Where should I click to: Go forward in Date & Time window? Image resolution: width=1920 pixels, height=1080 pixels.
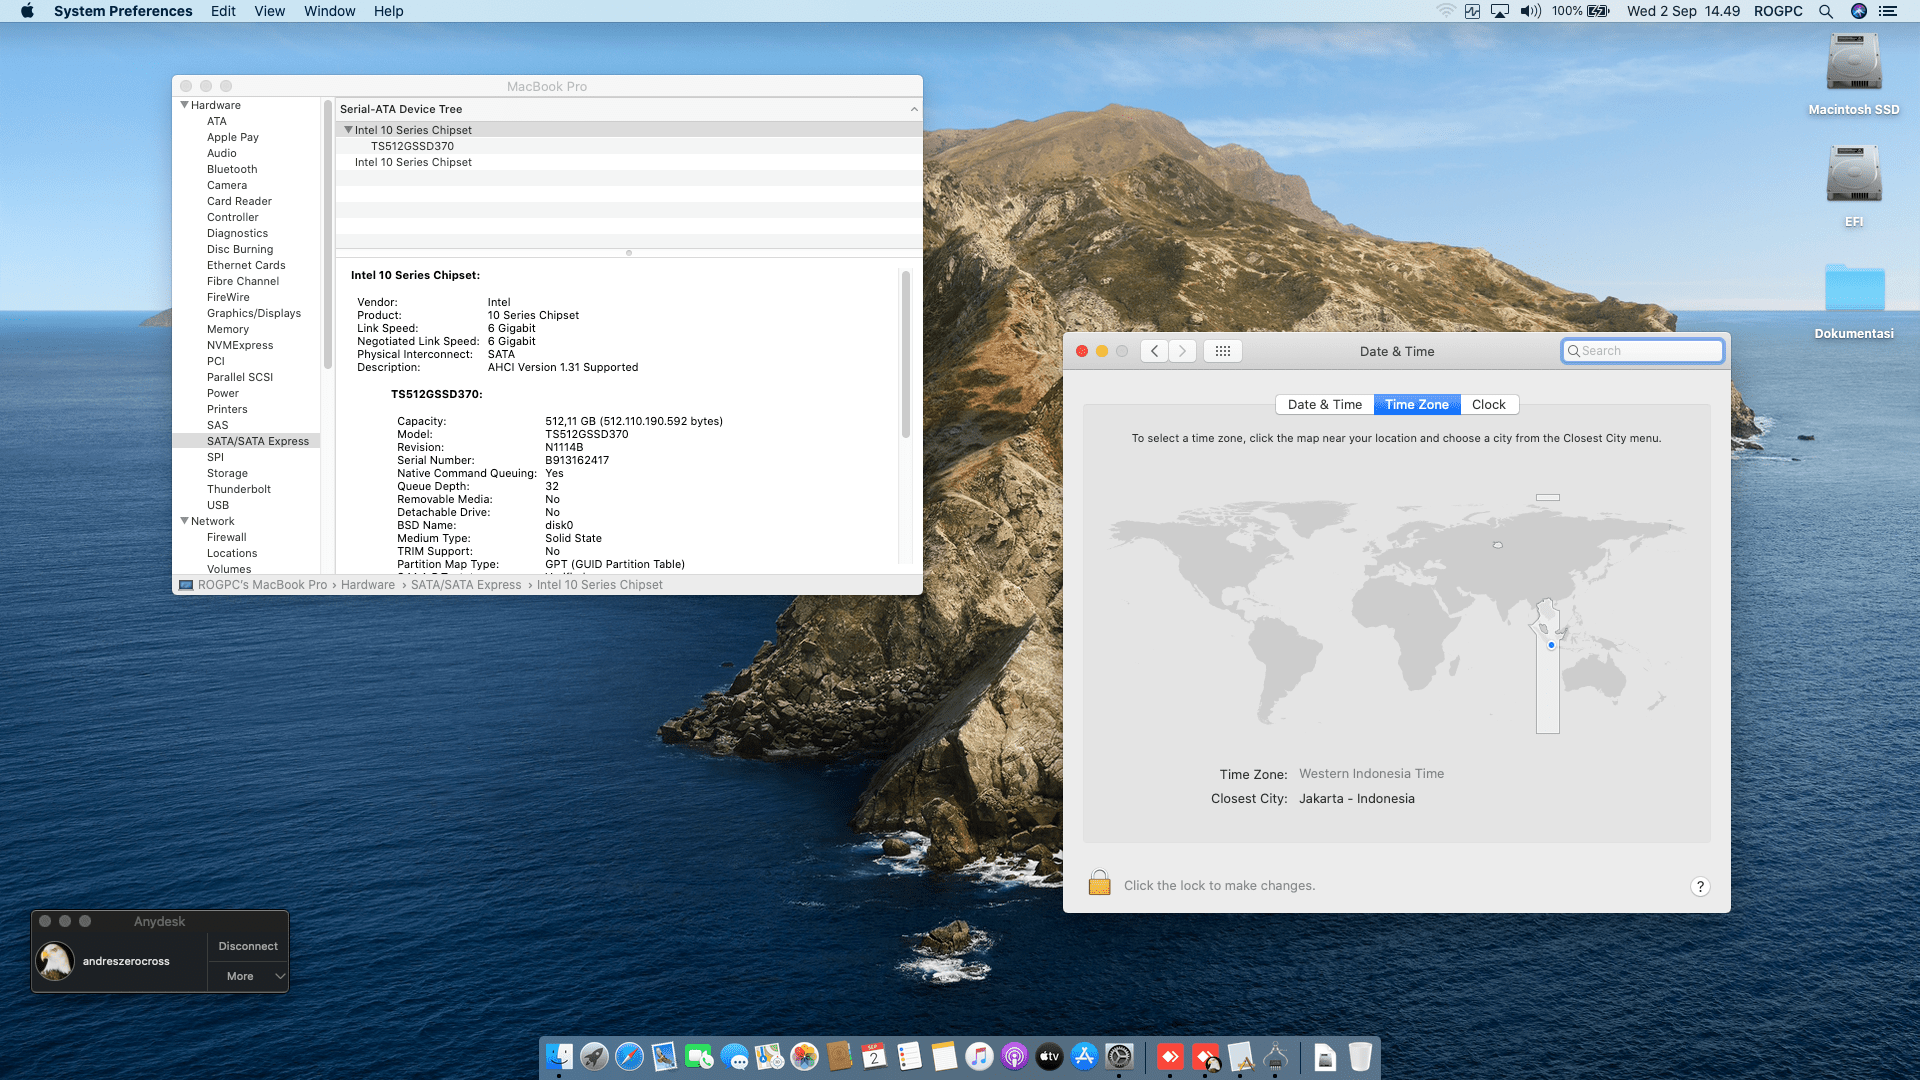1182,351
